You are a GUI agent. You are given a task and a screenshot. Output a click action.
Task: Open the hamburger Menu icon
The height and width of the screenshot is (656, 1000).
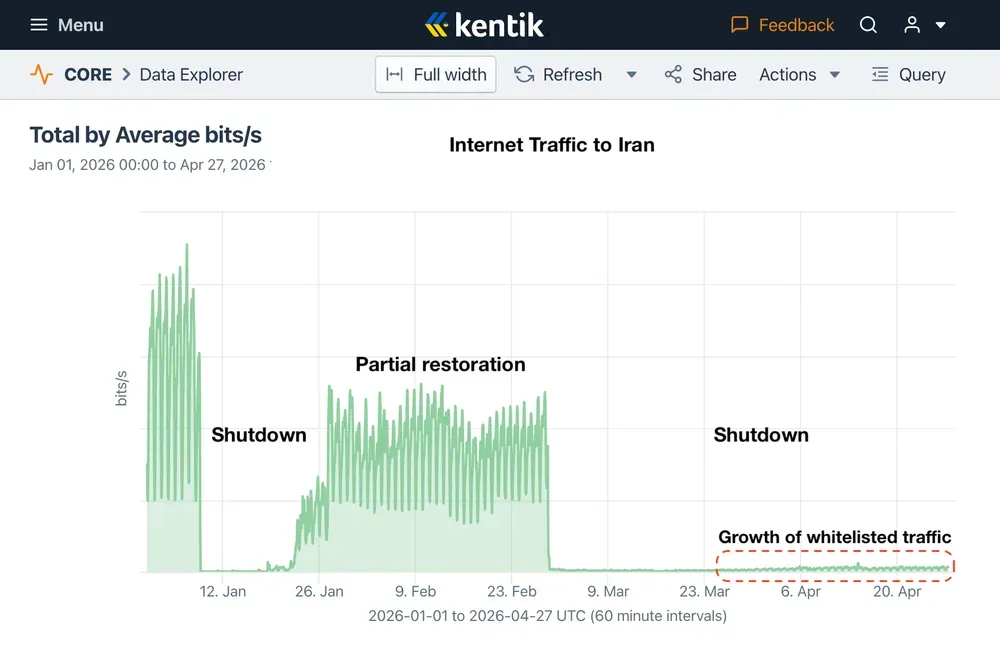point(39,25)
